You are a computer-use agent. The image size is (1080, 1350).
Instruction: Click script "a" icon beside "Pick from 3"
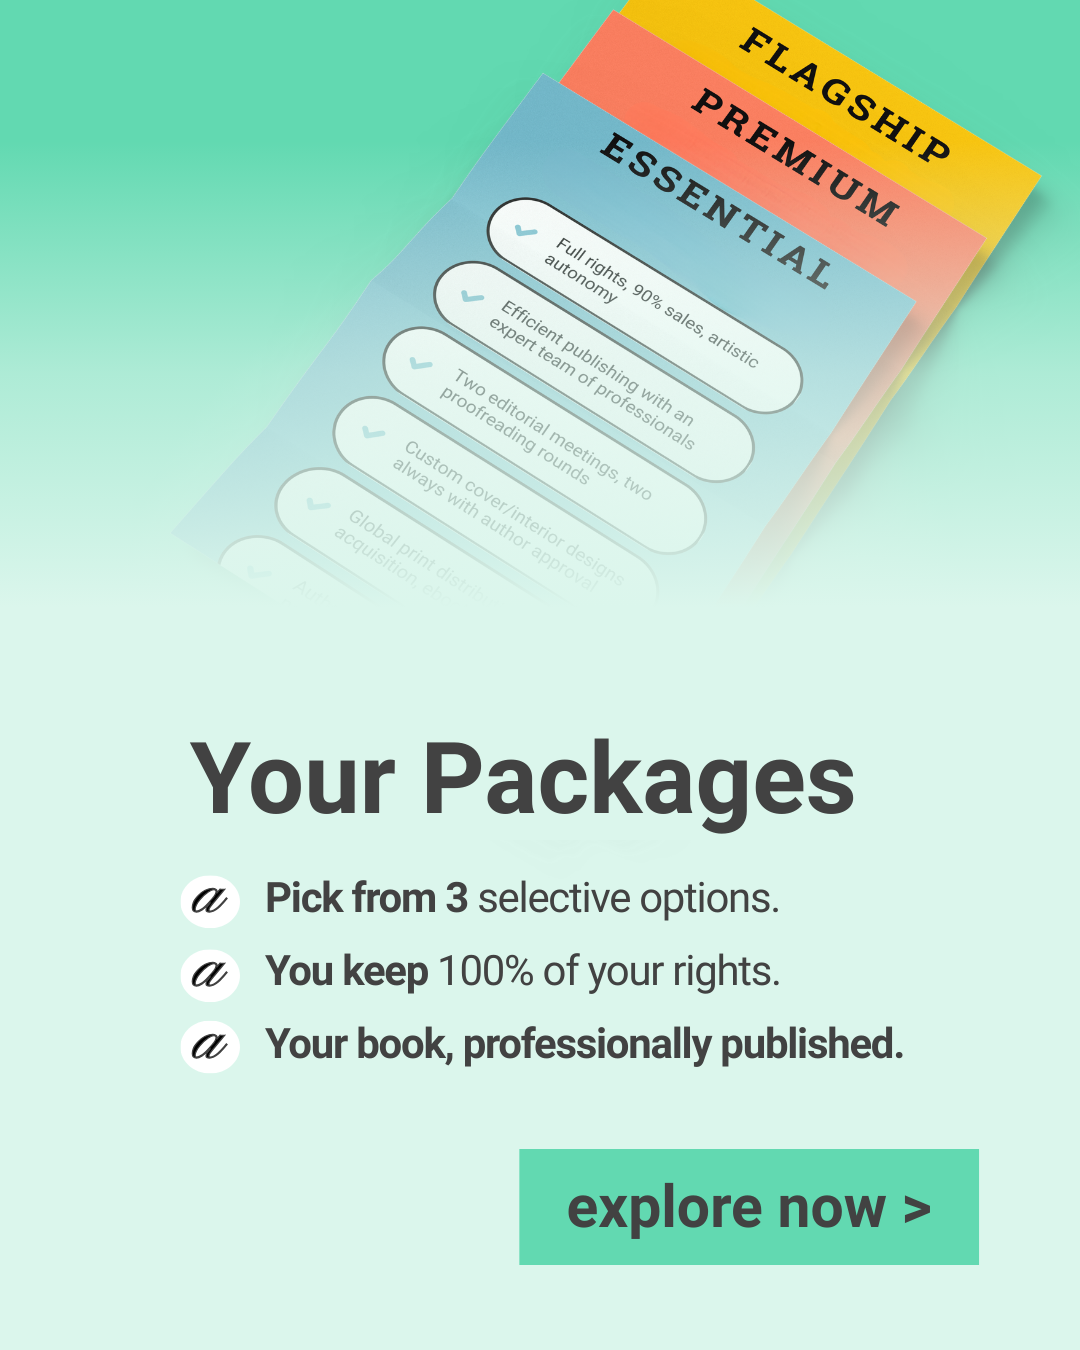coord(210,900)
